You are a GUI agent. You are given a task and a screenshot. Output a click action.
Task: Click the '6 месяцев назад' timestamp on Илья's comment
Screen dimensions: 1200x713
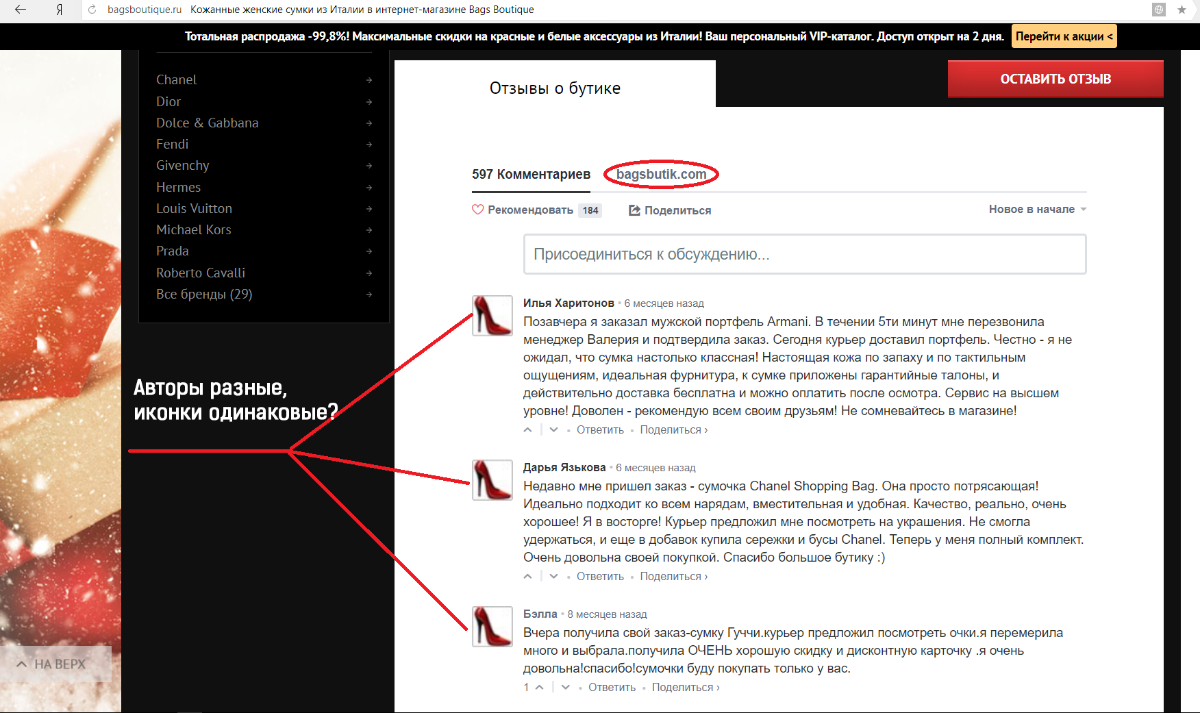click(664, 303)
